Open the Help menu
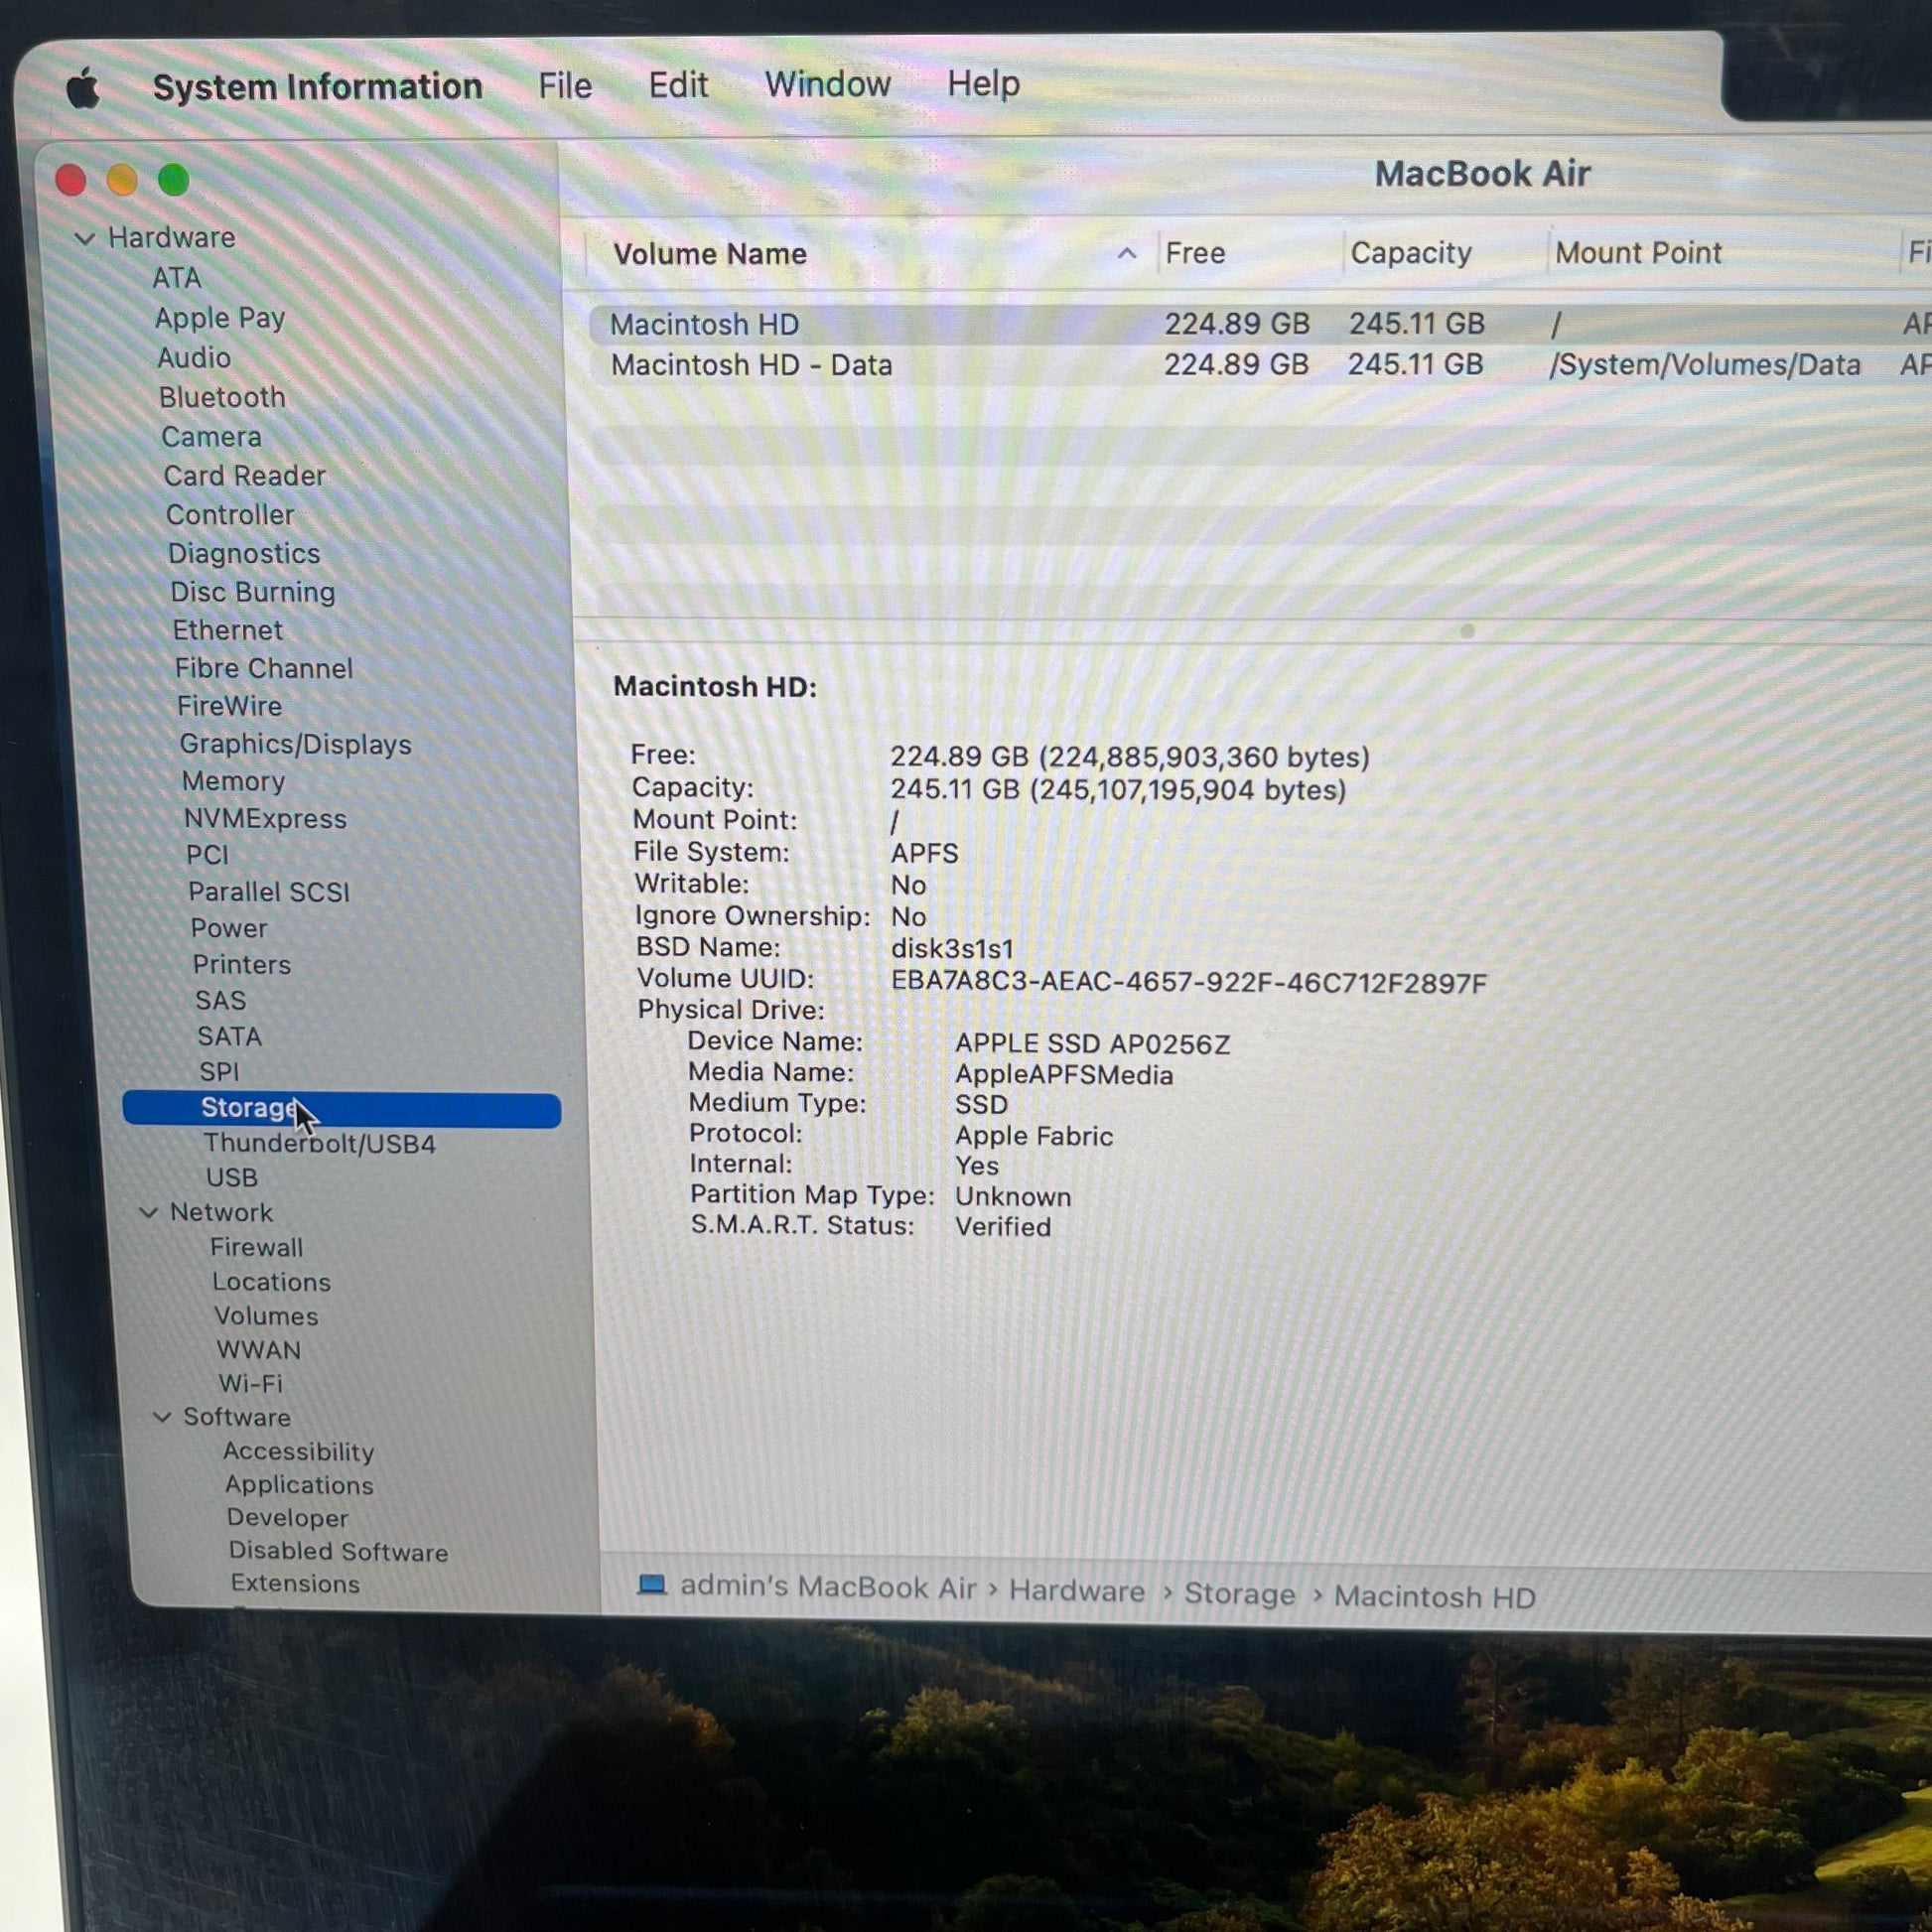The image size is (1932, 1932). click(x=983, y=83)
